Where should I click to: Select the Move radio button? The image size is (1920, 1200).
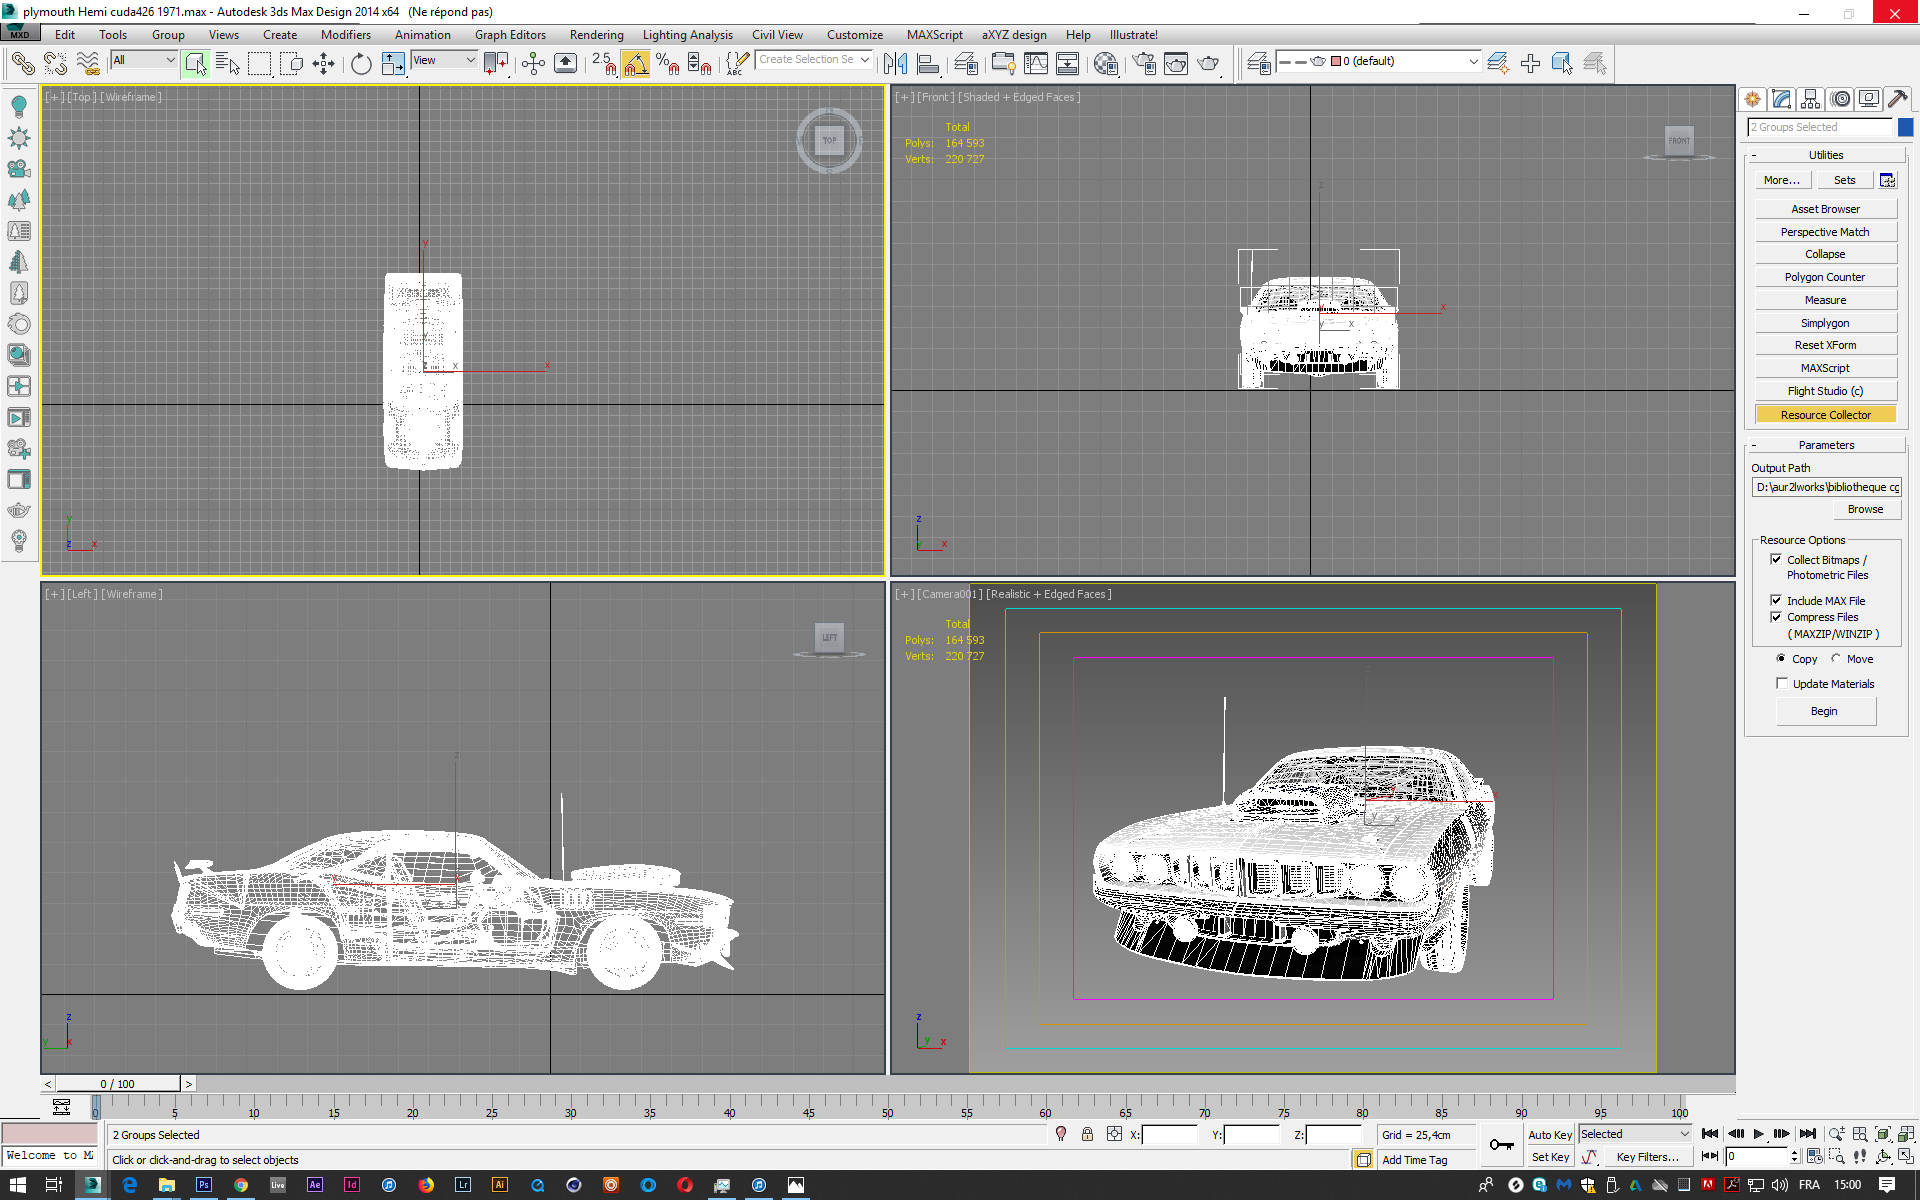(1836, 659)
